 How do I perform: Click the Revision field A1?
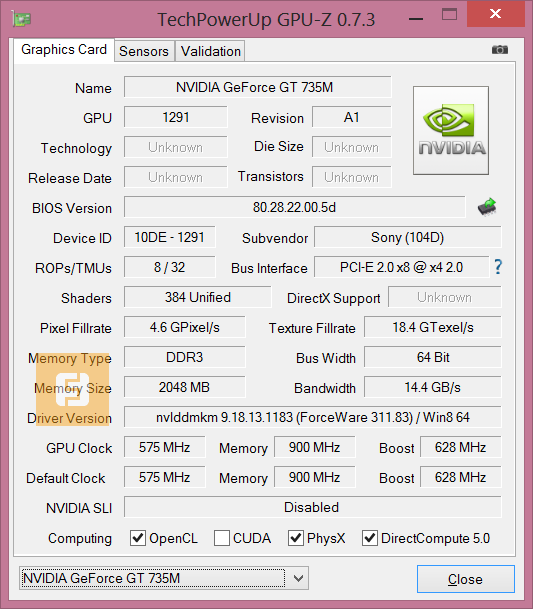[x=352, y=117]
